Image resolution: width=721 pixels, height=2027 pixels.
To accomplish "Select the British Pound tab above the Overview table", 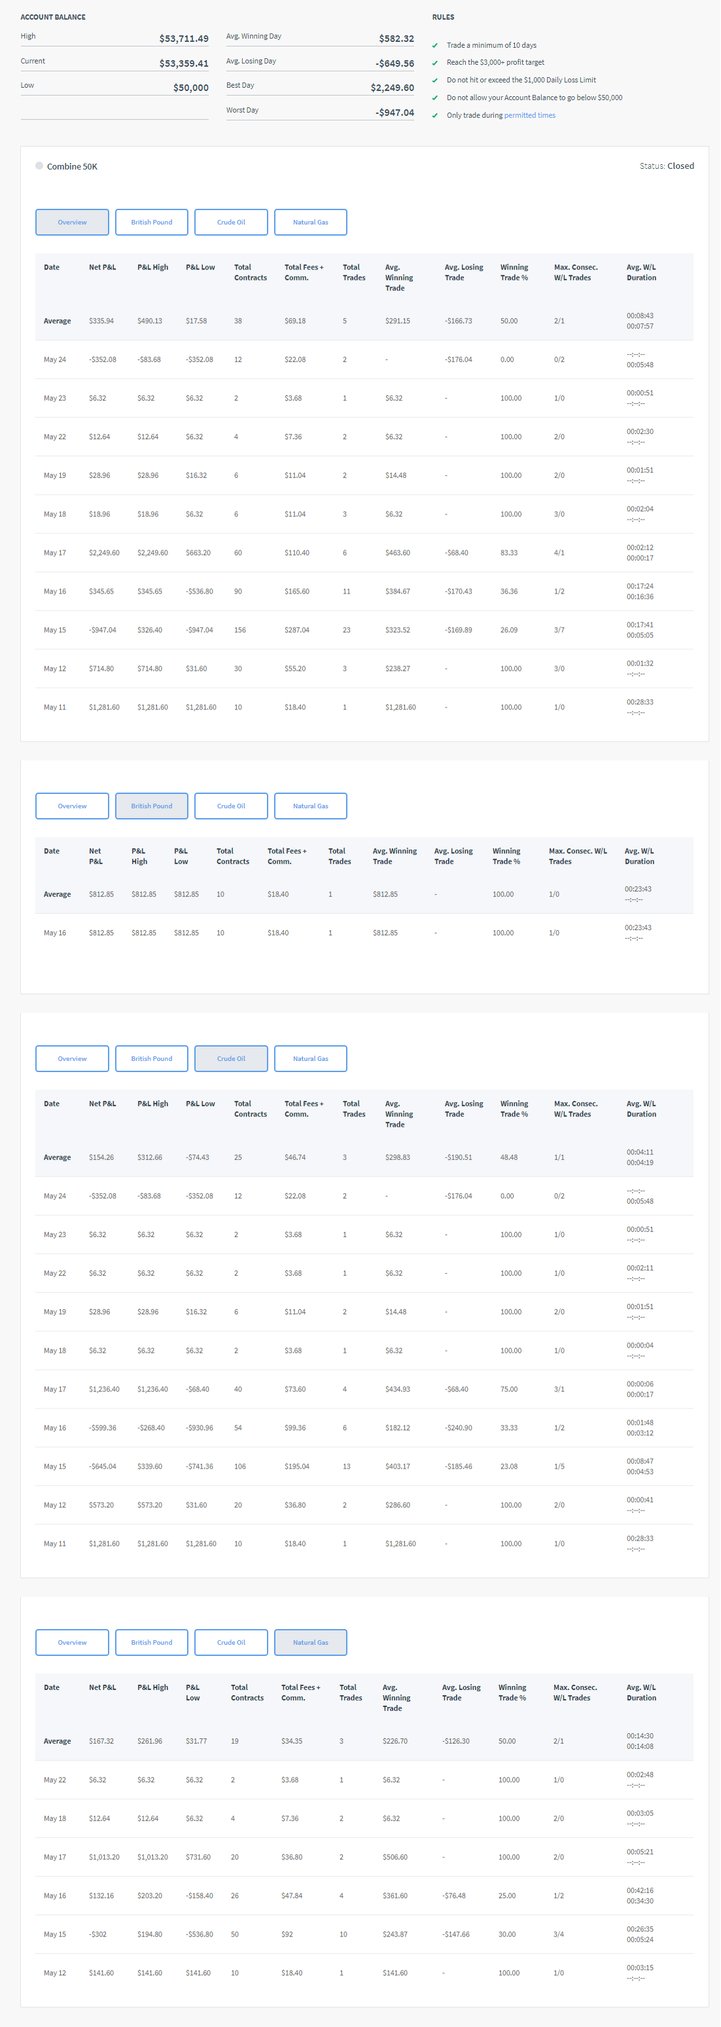I will pyautogui.click(x=151, y=222).
